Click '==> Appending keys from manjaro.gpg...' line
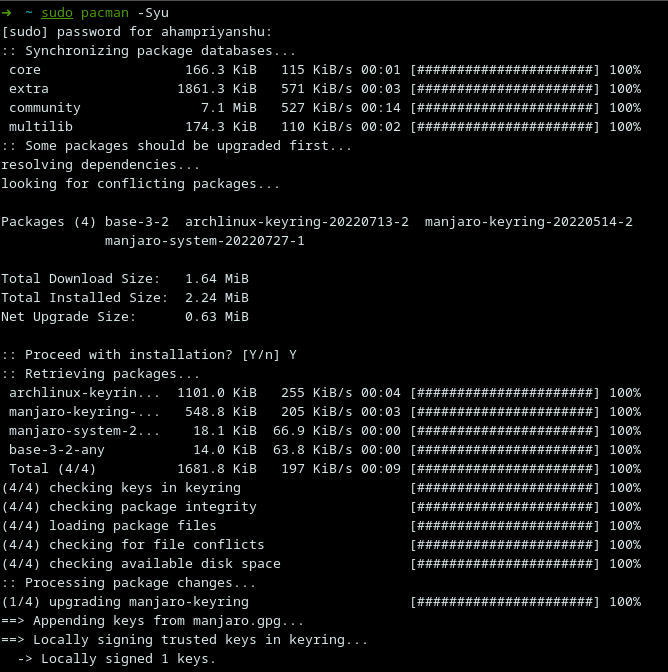Viewport: 668px width, 672px height. 153,621
